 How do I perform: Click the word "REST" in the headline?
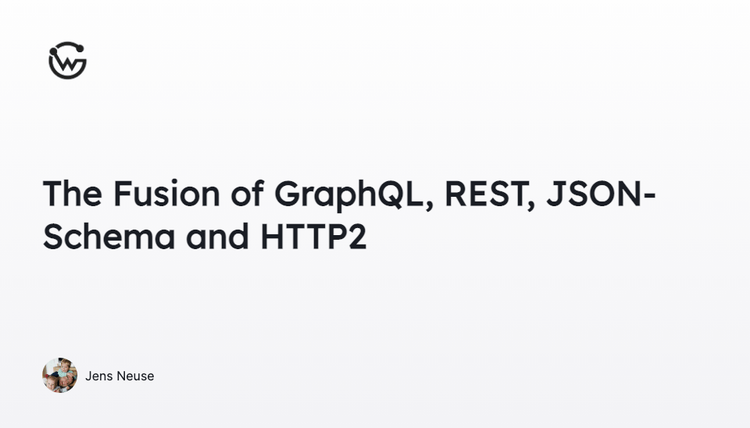click(483, 193)
